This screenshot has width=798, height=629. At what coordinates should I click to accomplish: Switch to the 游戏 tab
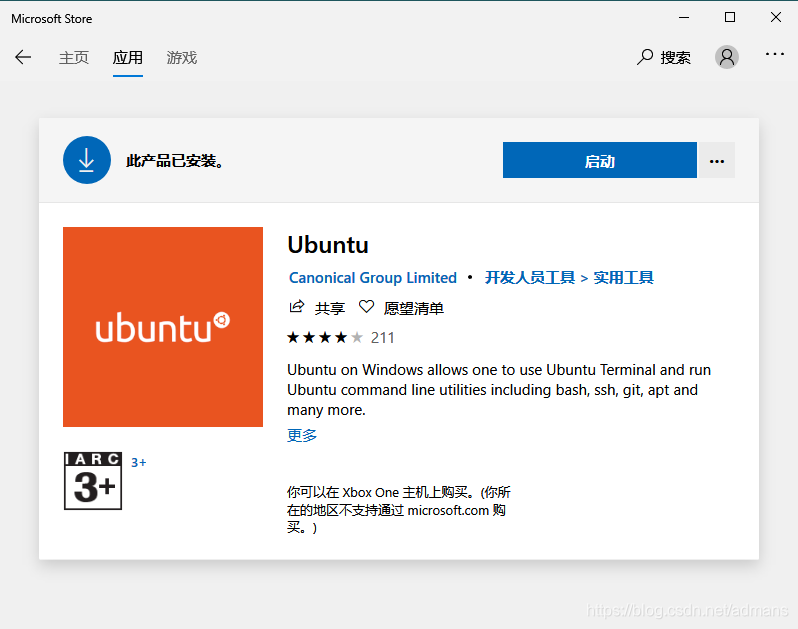tap(182, 58)
